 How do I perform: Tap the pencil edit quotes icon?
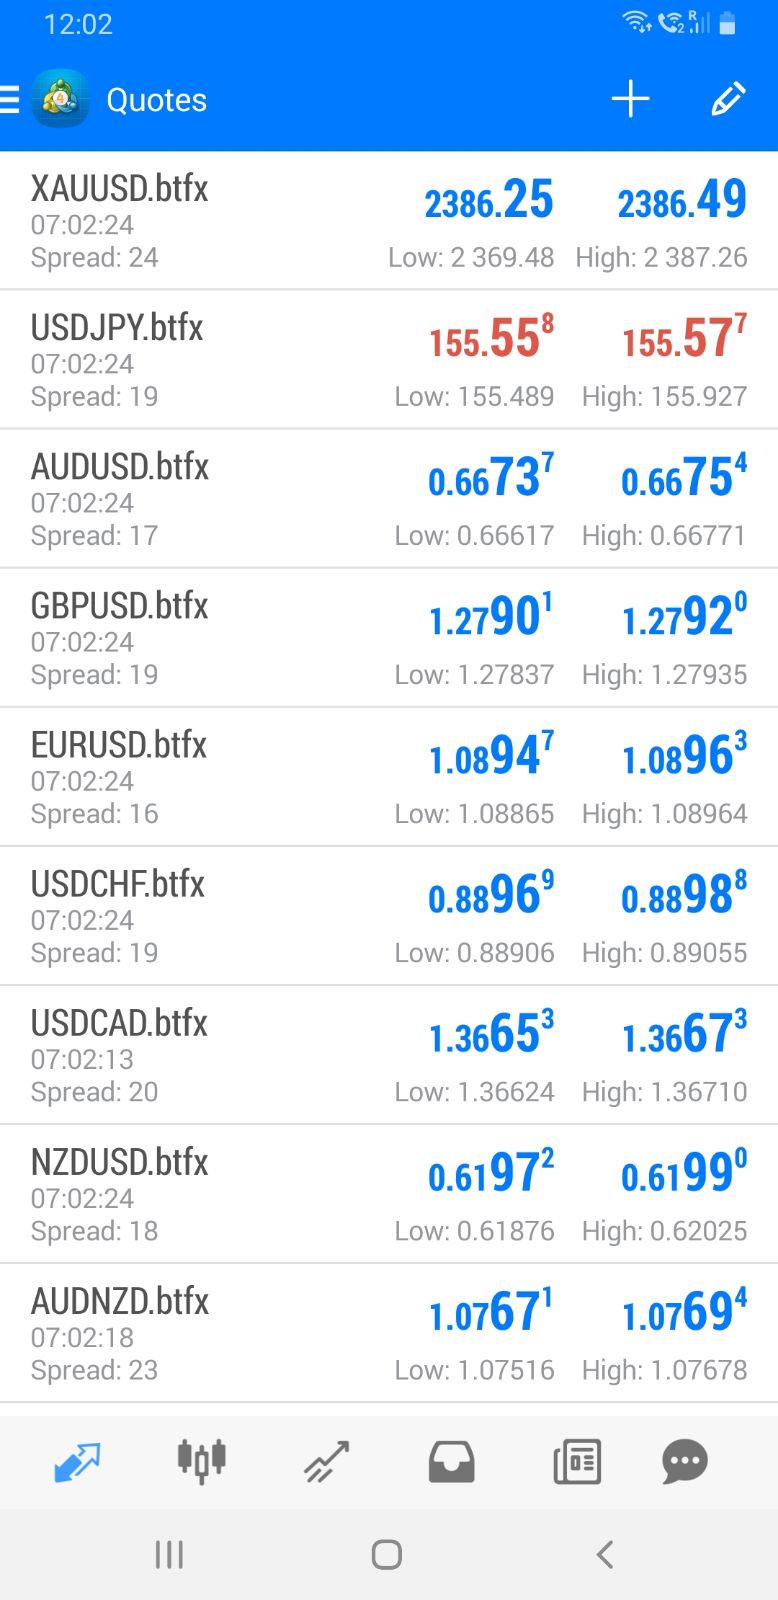pyautogui.click(x=727, y=99)
